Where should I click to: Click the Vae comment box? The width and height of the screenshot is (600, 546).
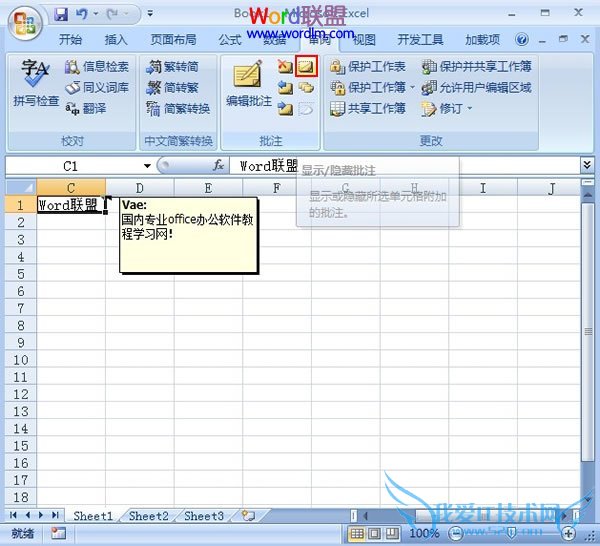point(188,235)
